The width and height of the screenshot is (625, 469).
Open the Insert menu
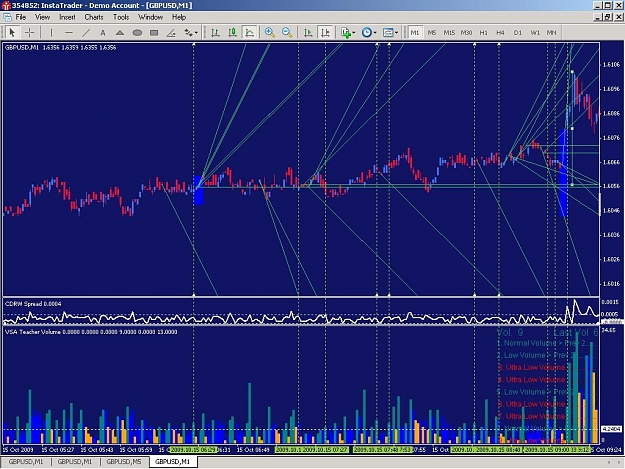tap(67, 17)
